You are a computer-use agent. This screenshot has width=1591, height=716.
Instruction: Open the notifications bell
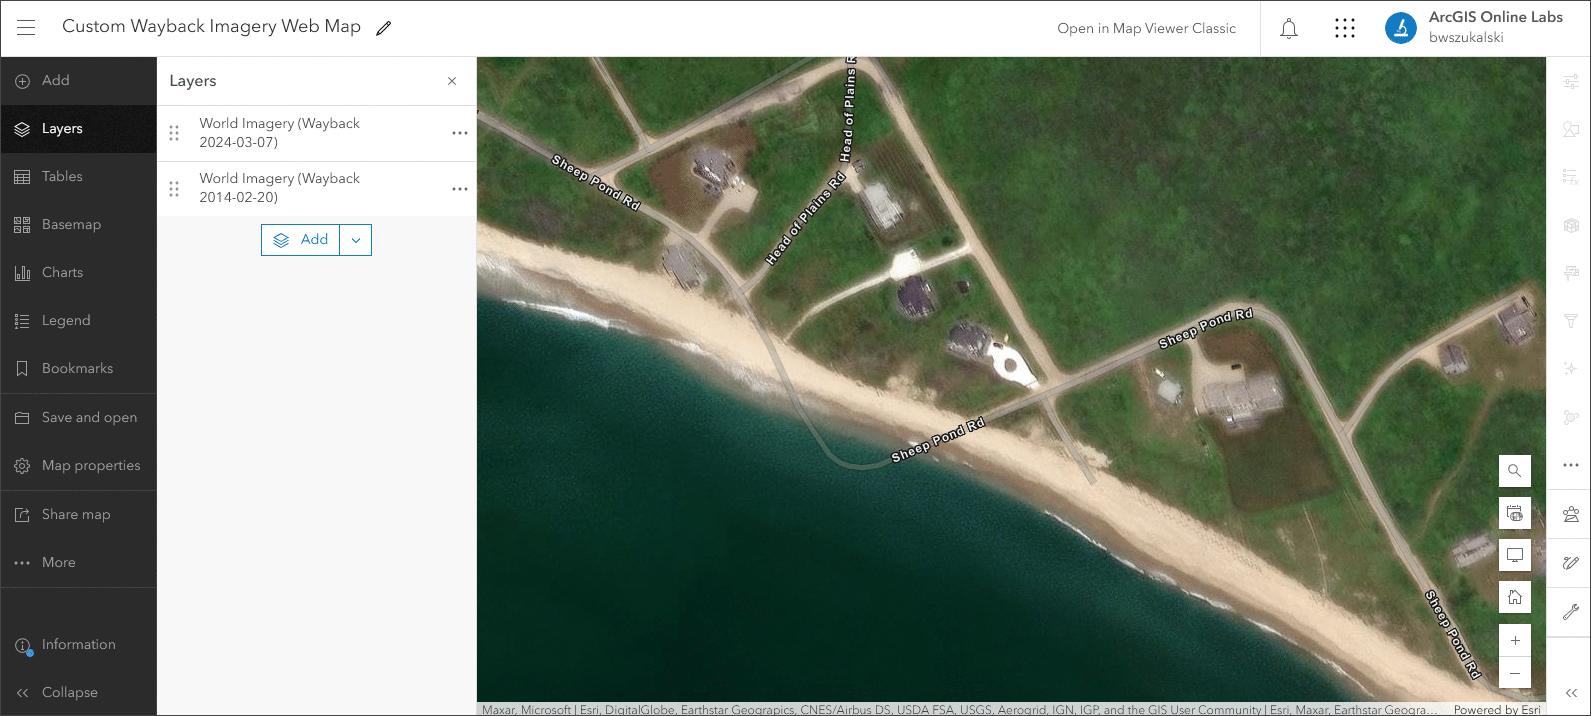1289,29
